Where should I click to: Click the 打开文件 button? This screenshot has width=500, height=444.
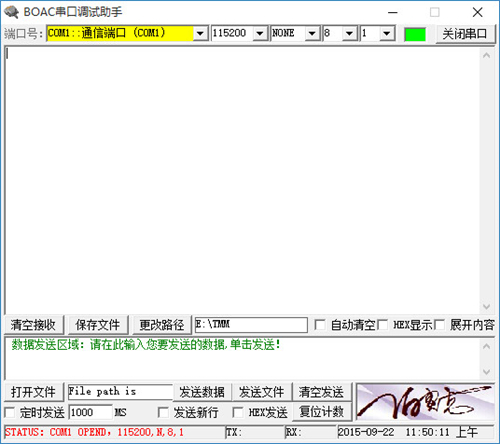pos(34,392)
